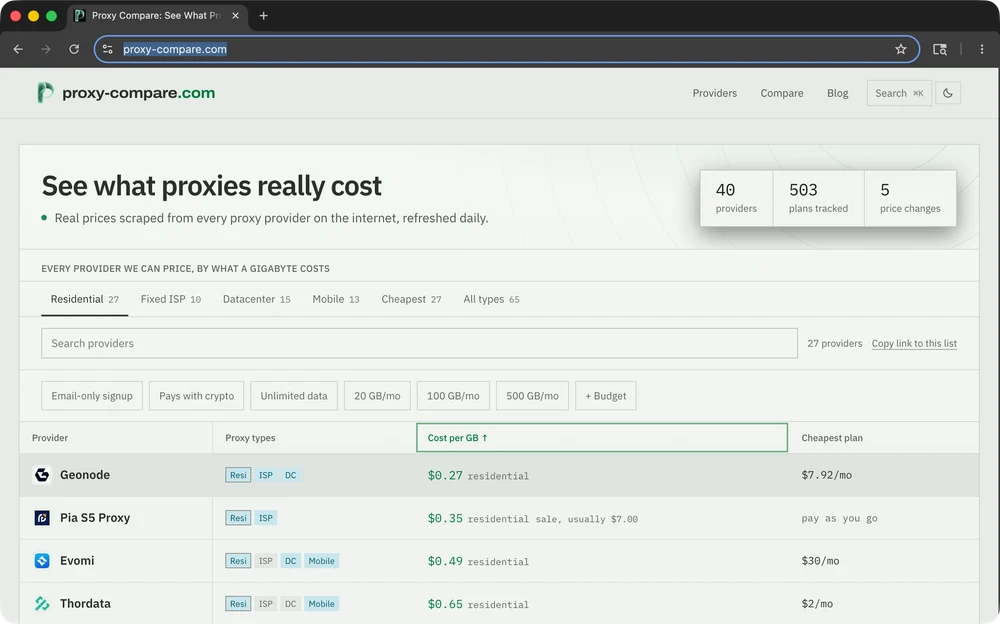This screenshot has height=624, width=1000.
Task: Click the ISP tag in Pia S5 Proxy row
Action: pyautogui.click(x=265, y=518)
